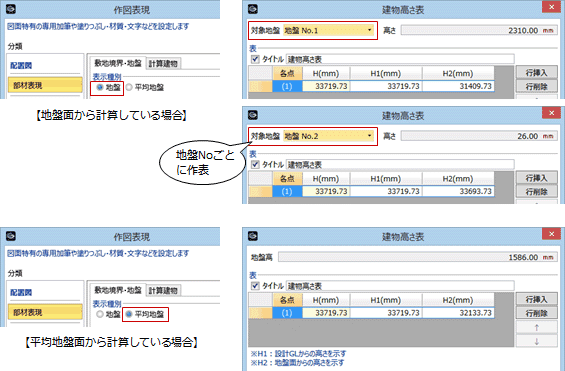Click H1(mm) cell 33719.73 in 地盤 No.1 dialog

386,86
